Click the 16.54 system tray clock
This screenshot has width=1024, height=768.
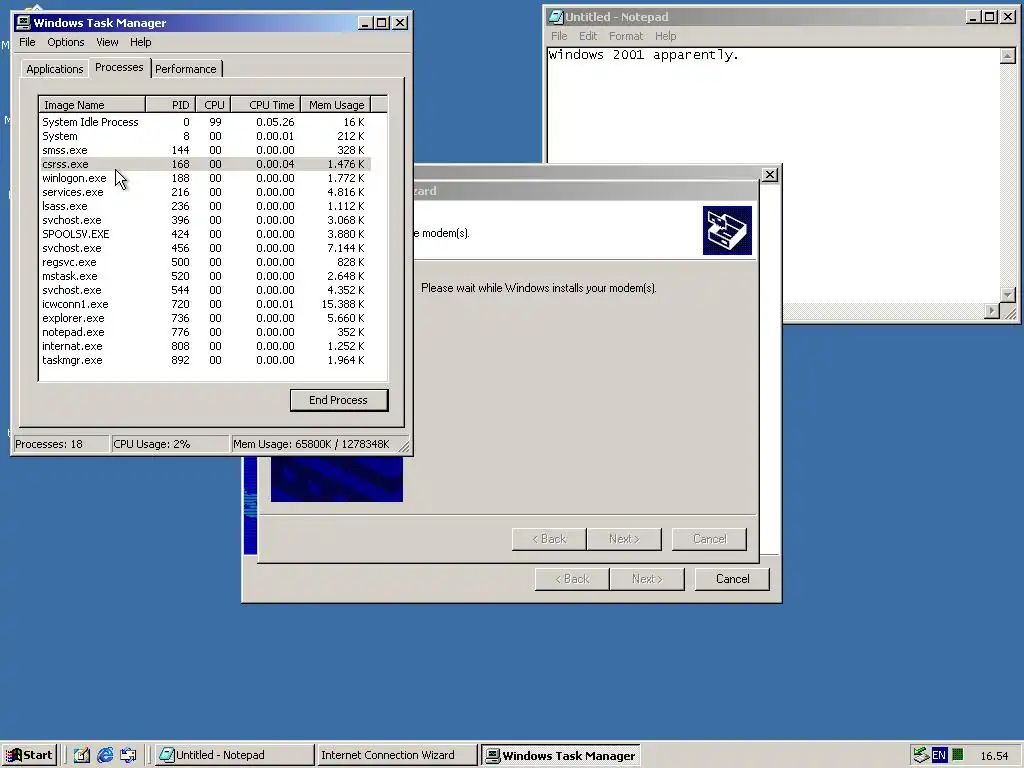coord(994,756)
